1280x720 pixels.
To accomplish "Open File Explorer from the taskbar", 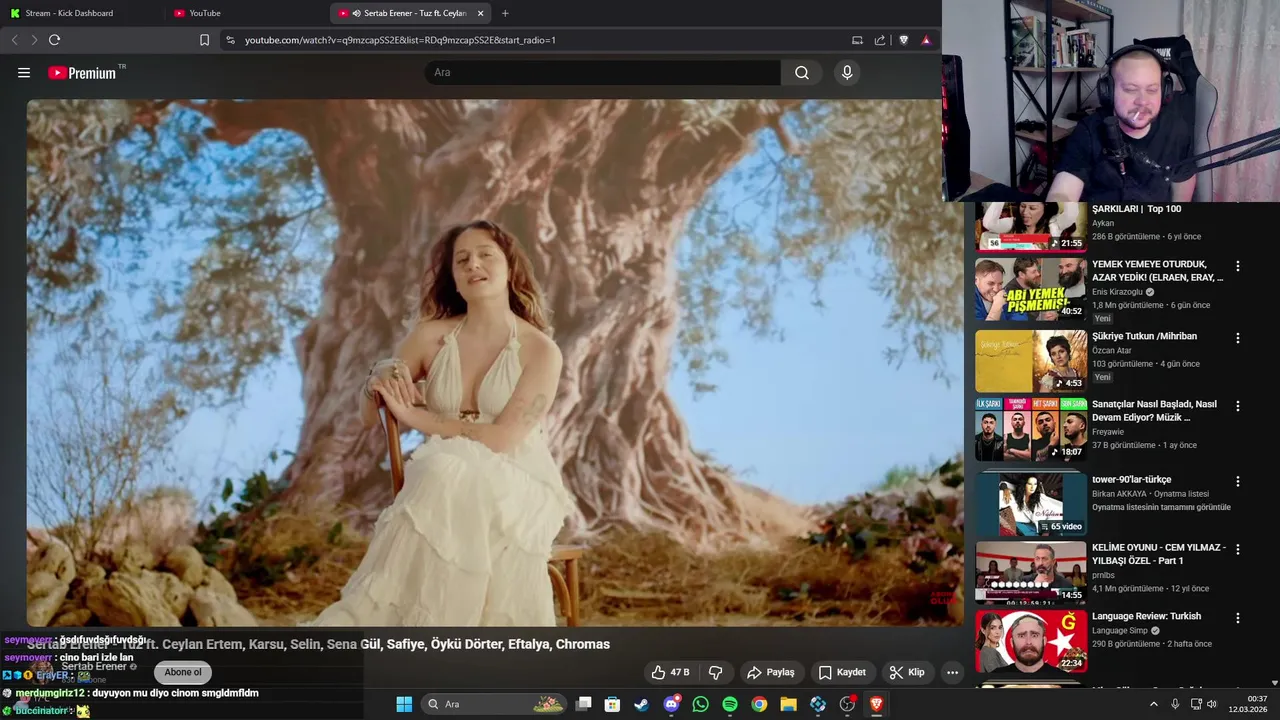I will point(788,704).
